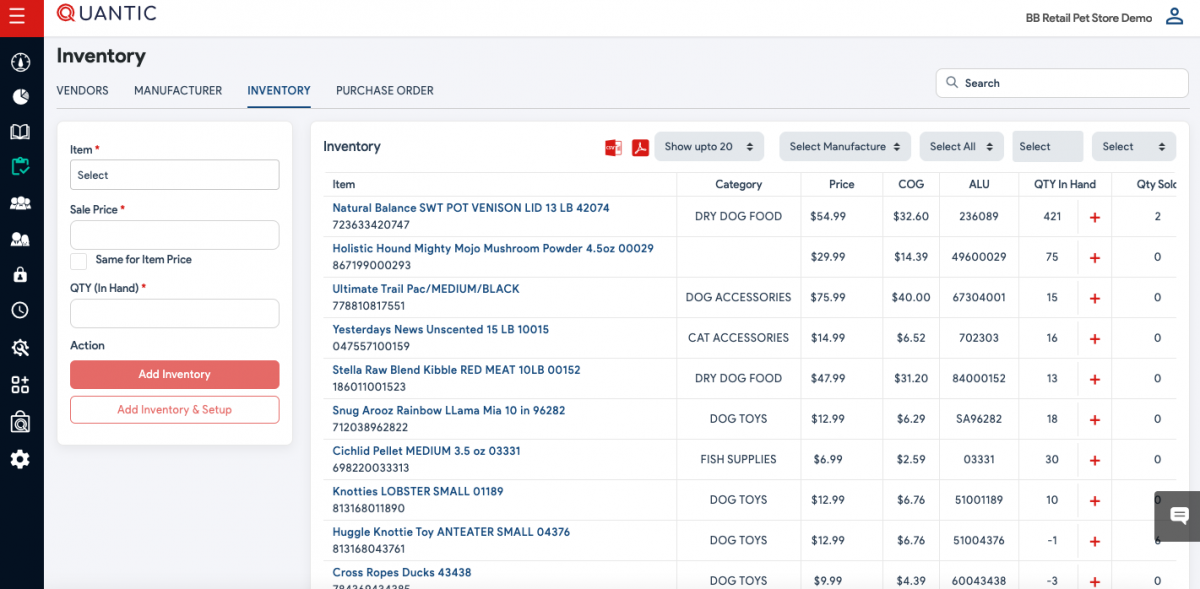1200x589 pixels.
Task: Open Knotties LOBSTER SMALL 01189 item
Action: coord(418,491)
